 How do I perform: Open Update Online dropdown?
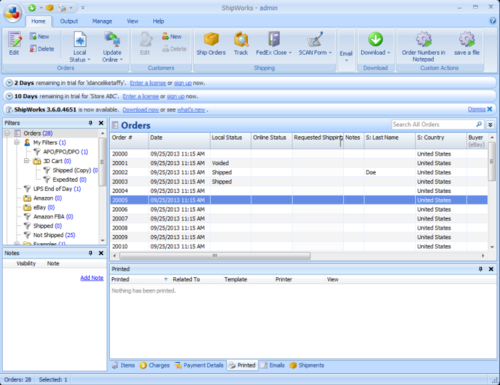pos(112,47)
